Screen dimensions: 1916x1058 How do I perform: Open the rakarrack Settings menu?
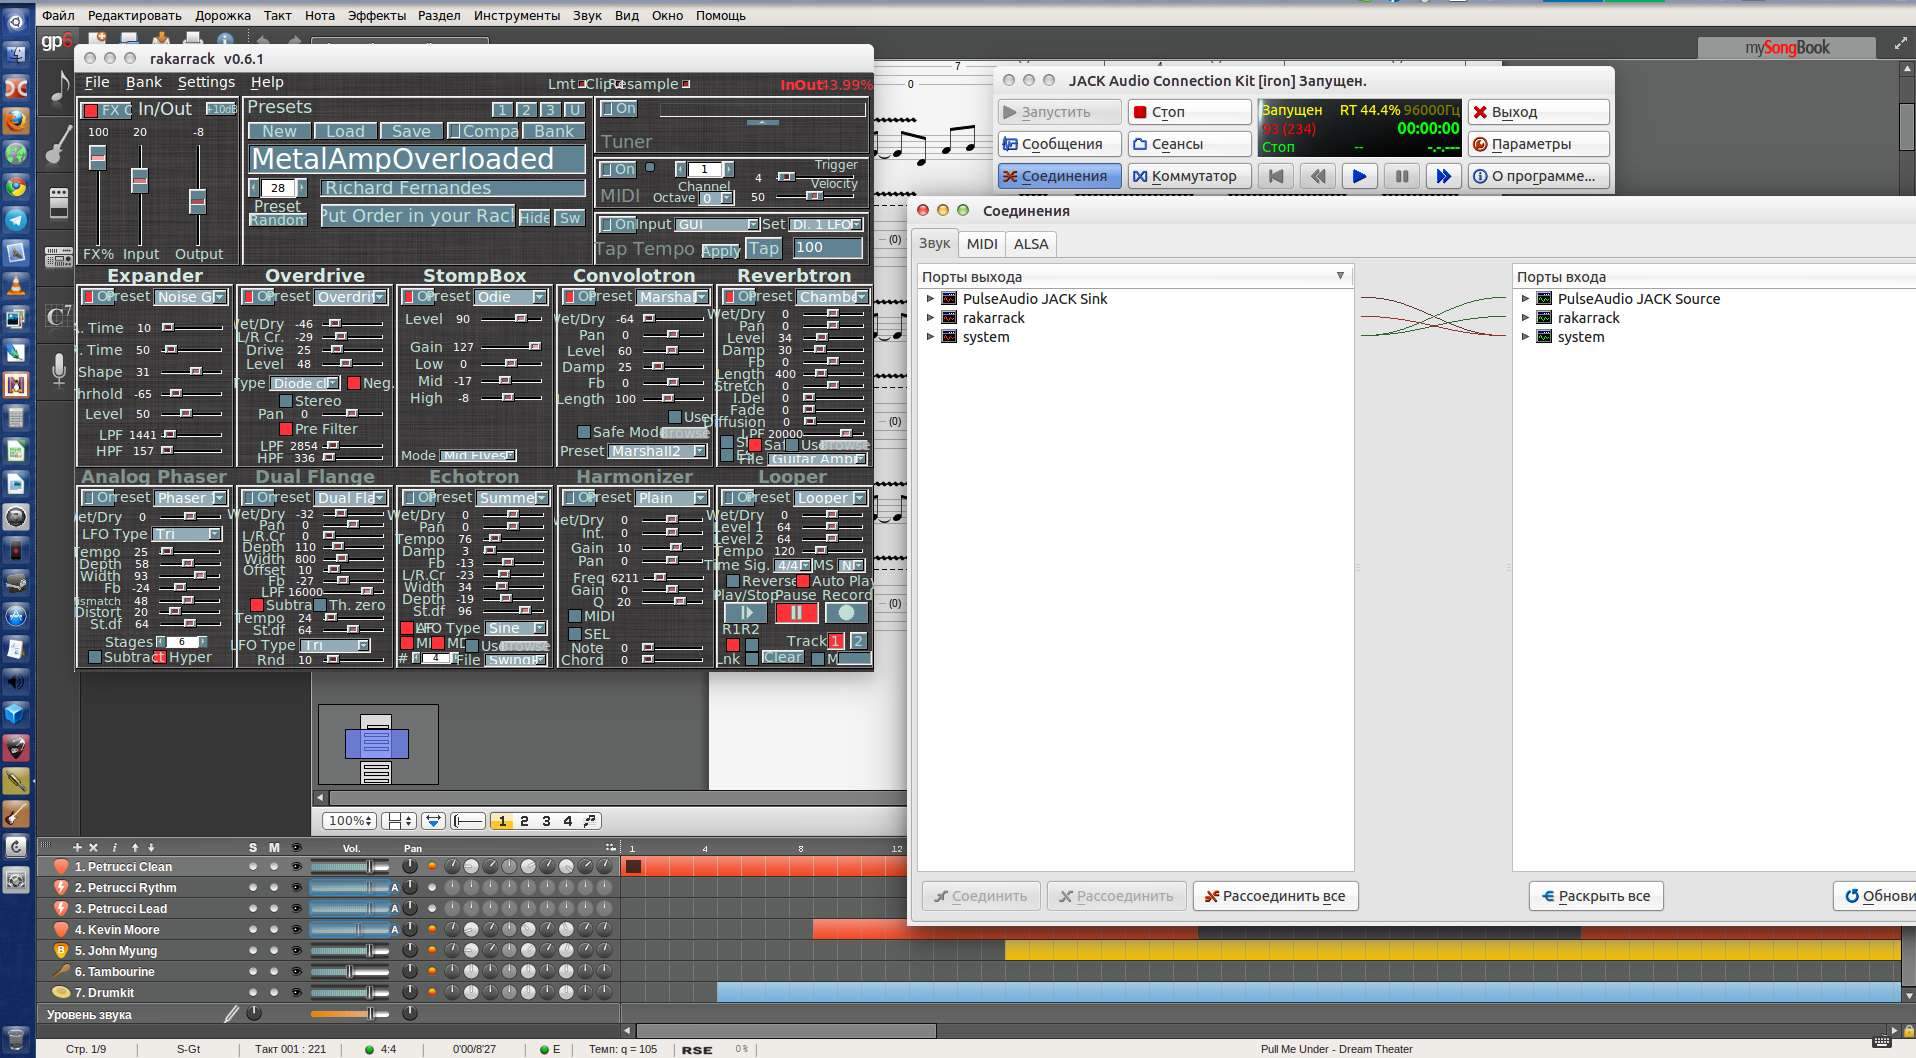[206, 83]
